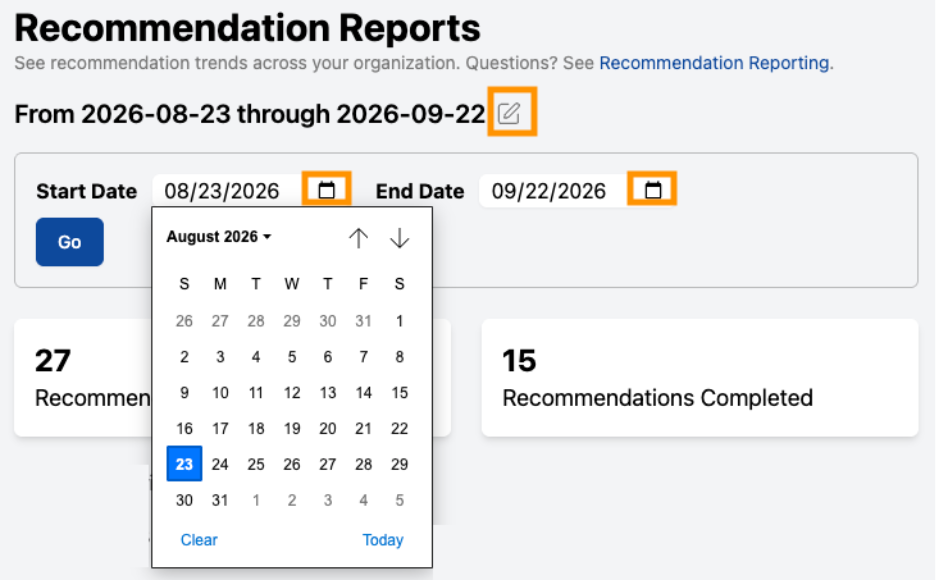Open the Recommendation Reporting link
This screenshot has width=936, height=580.
[x=714, y=63]
